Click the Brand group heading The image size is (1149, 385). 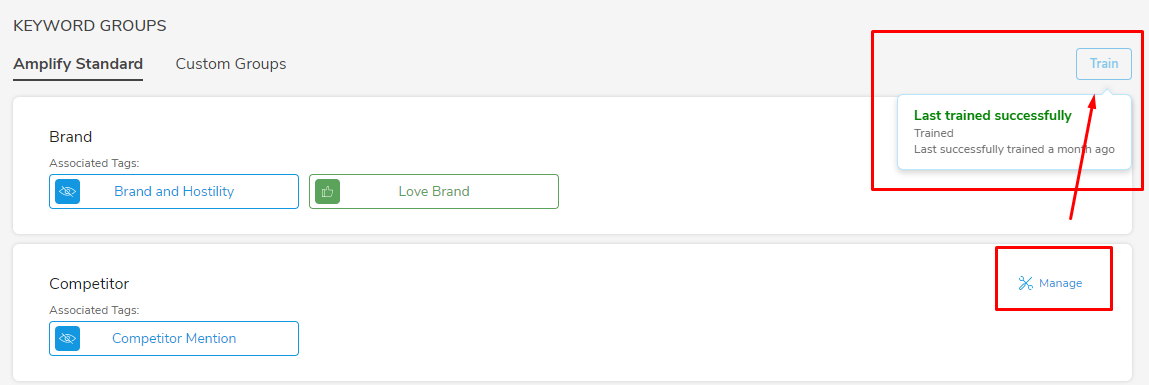[70, 136]
